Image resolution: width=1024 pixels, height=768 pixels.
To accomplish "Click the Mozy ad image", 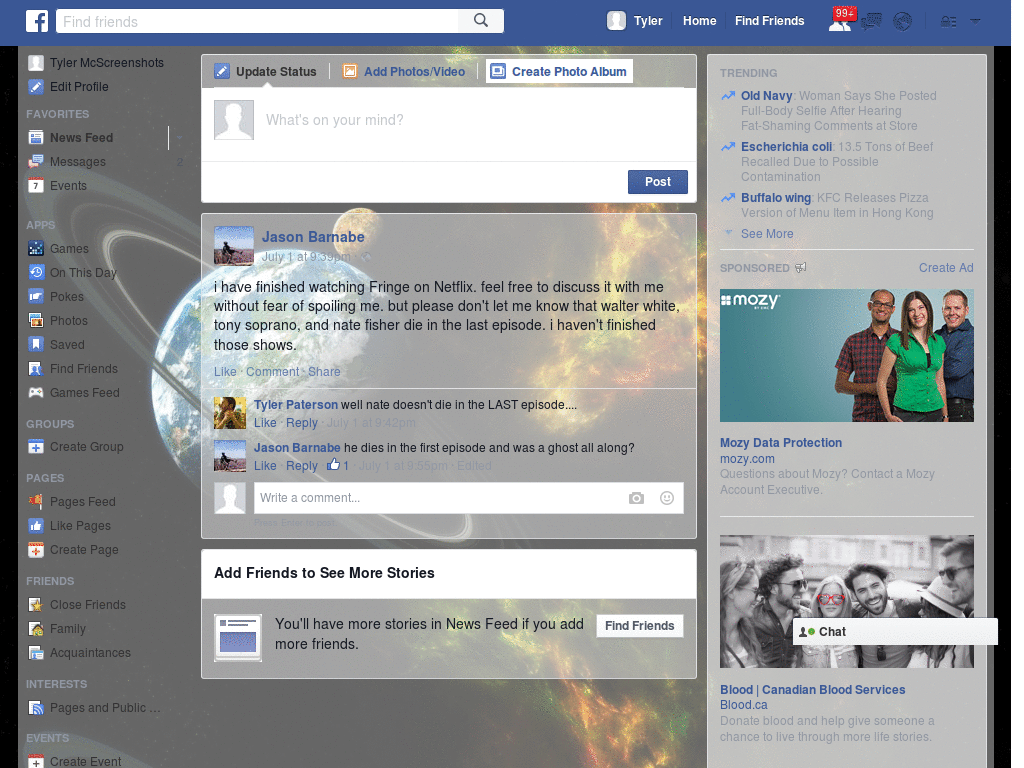I will 846,355.
